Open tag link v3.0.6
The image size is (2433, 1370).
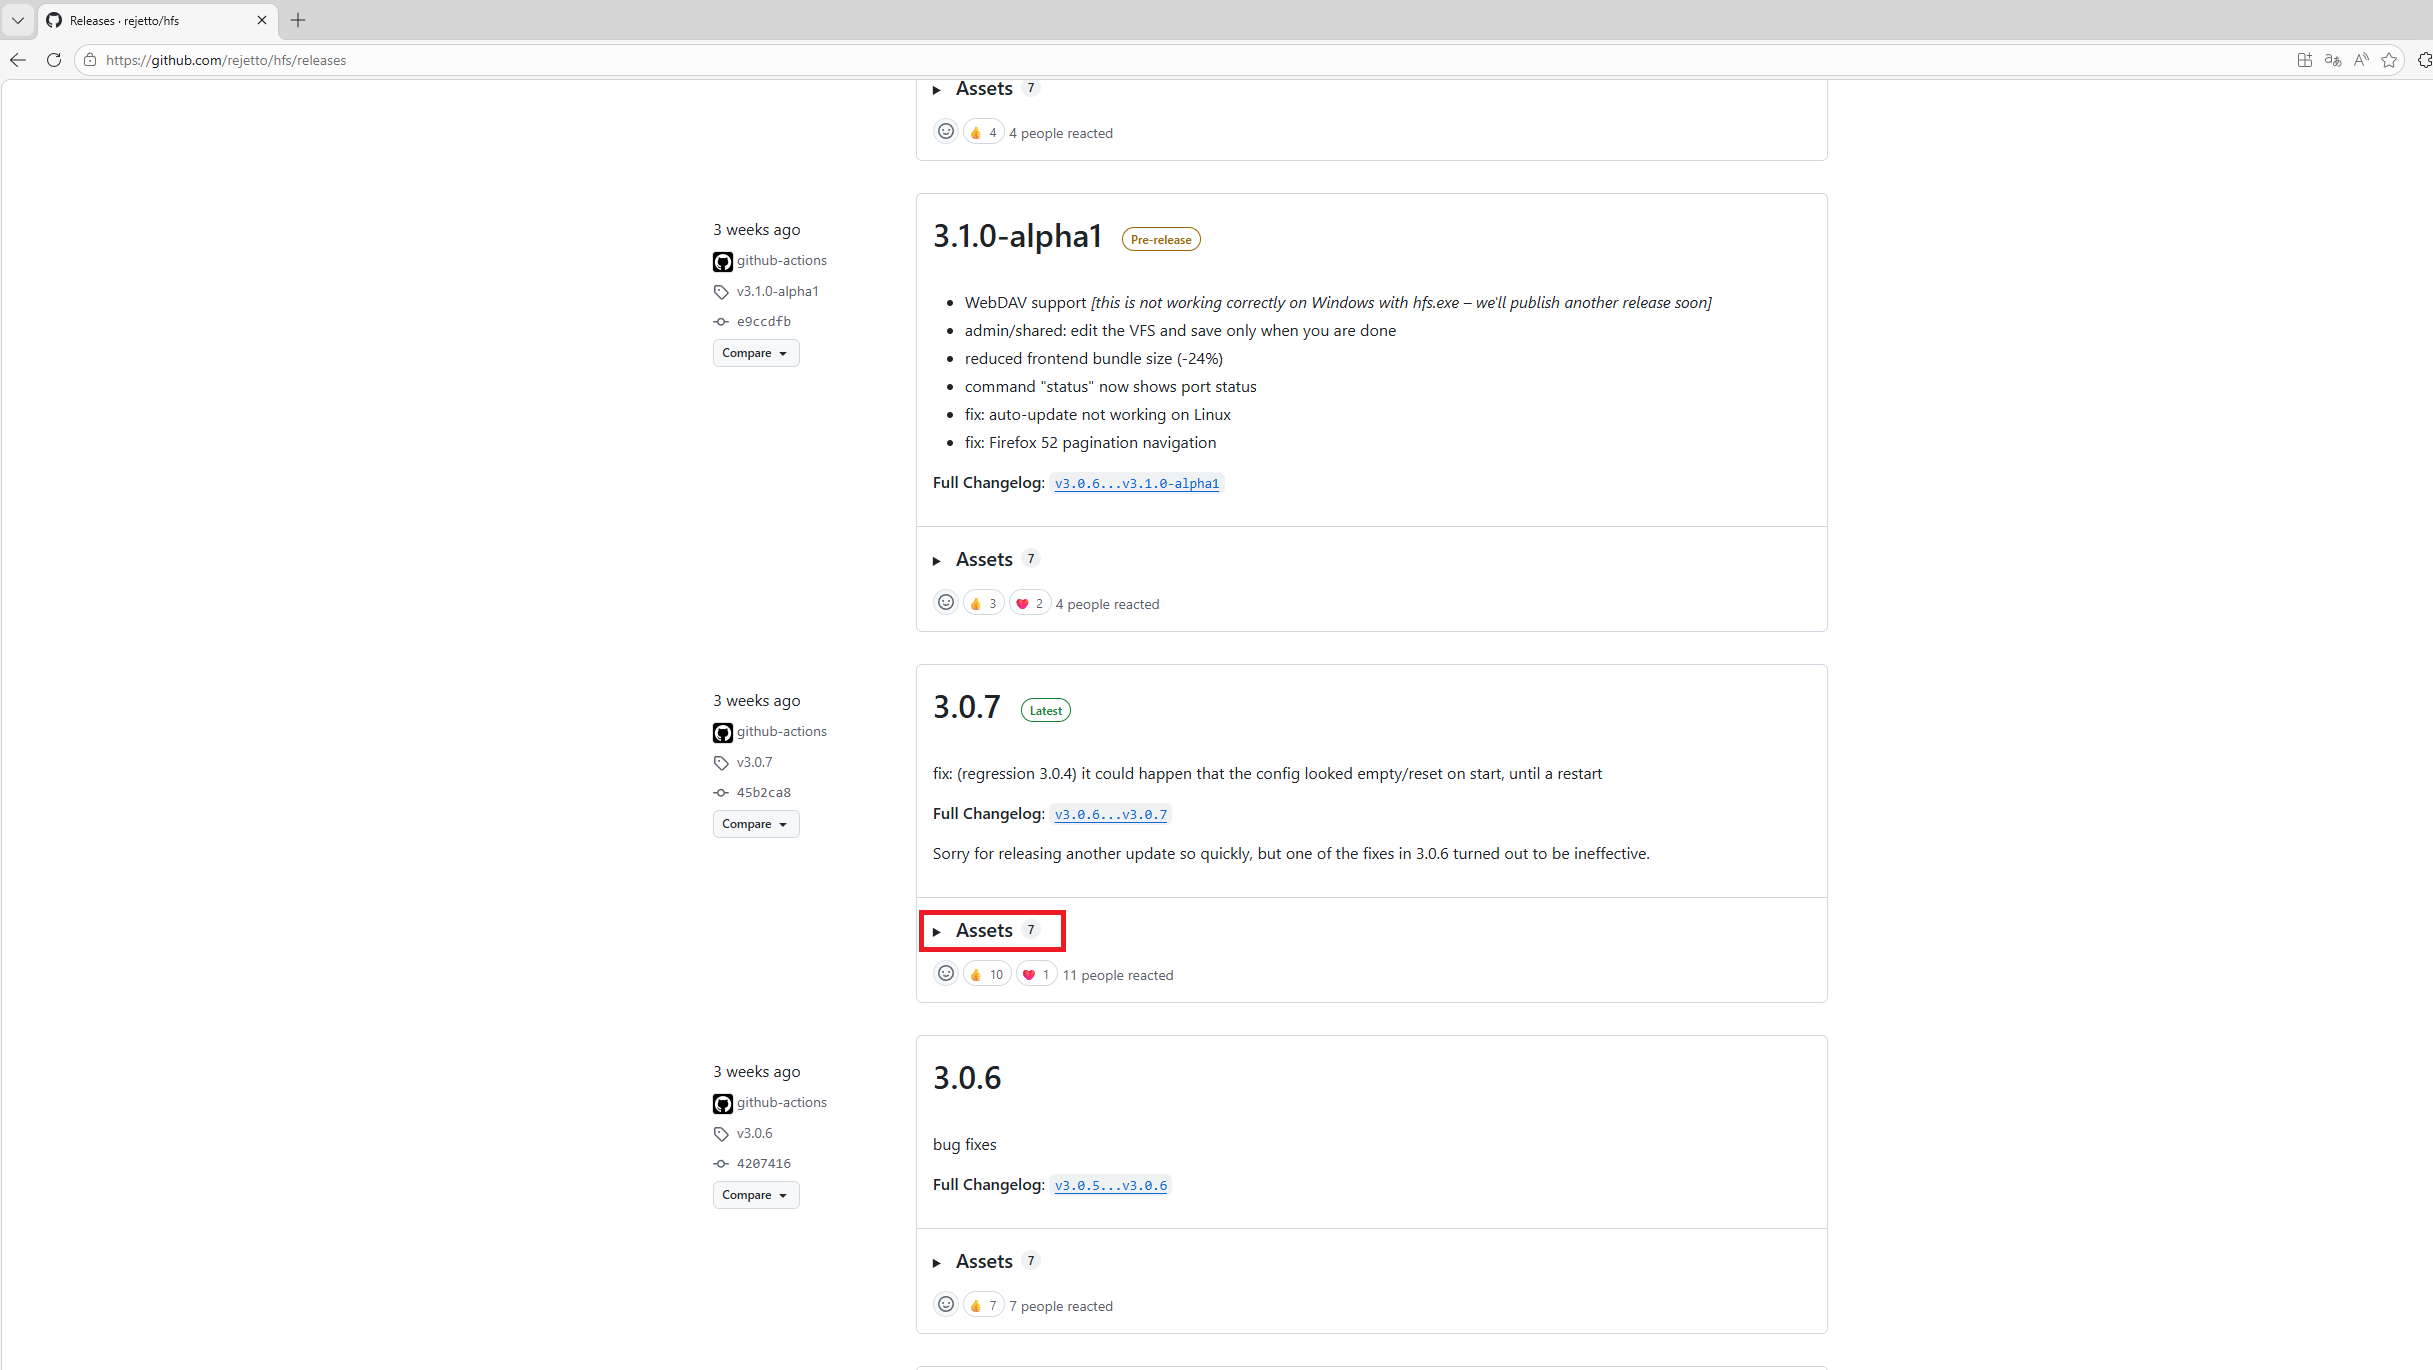(x=754, y=1134)
